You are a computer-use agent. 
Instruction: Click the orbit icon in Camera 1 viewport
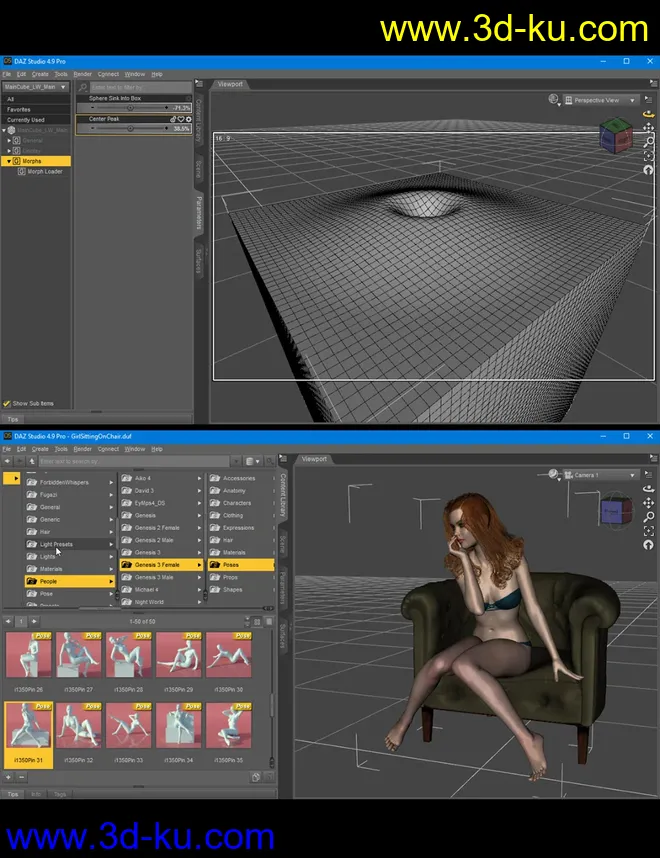point(649,489)
